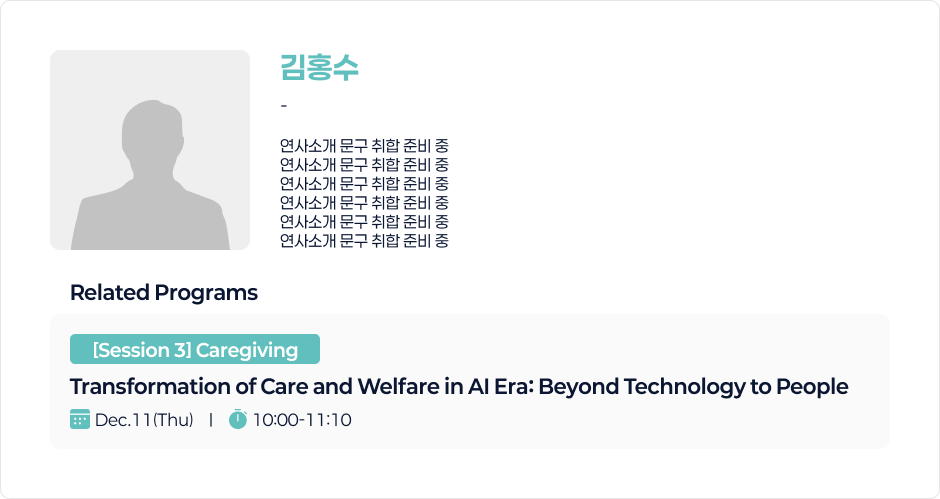Click the stopwatch icon before 10:00-11:10
940x499 pixels.
pos(238,419)
